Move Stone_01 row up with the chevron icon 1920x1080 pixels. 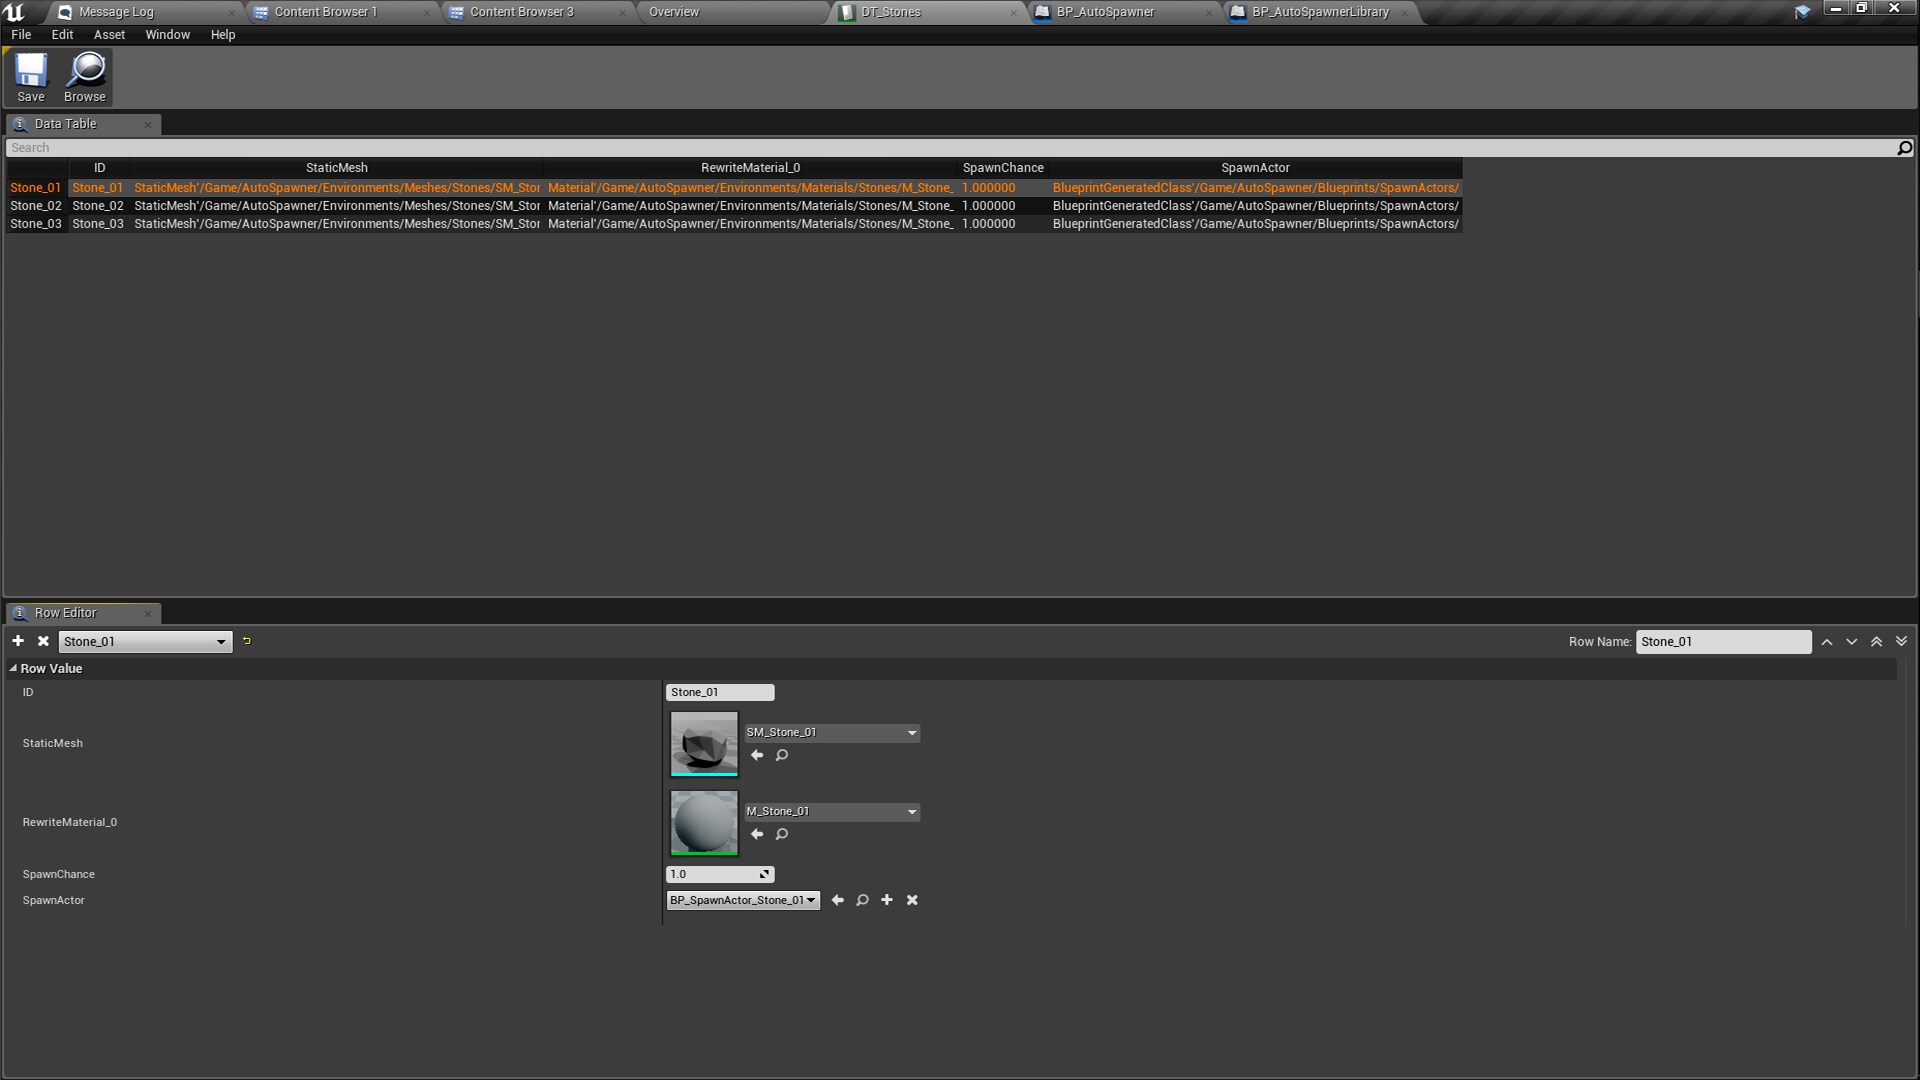(1826, 641)
